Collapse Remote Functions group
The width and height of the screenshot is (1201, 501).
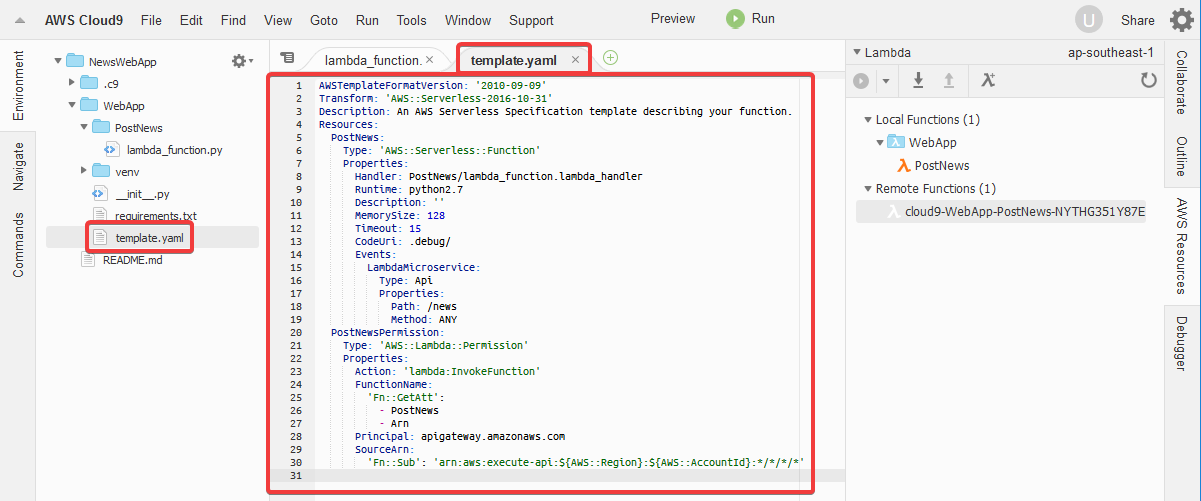point(868,188)
